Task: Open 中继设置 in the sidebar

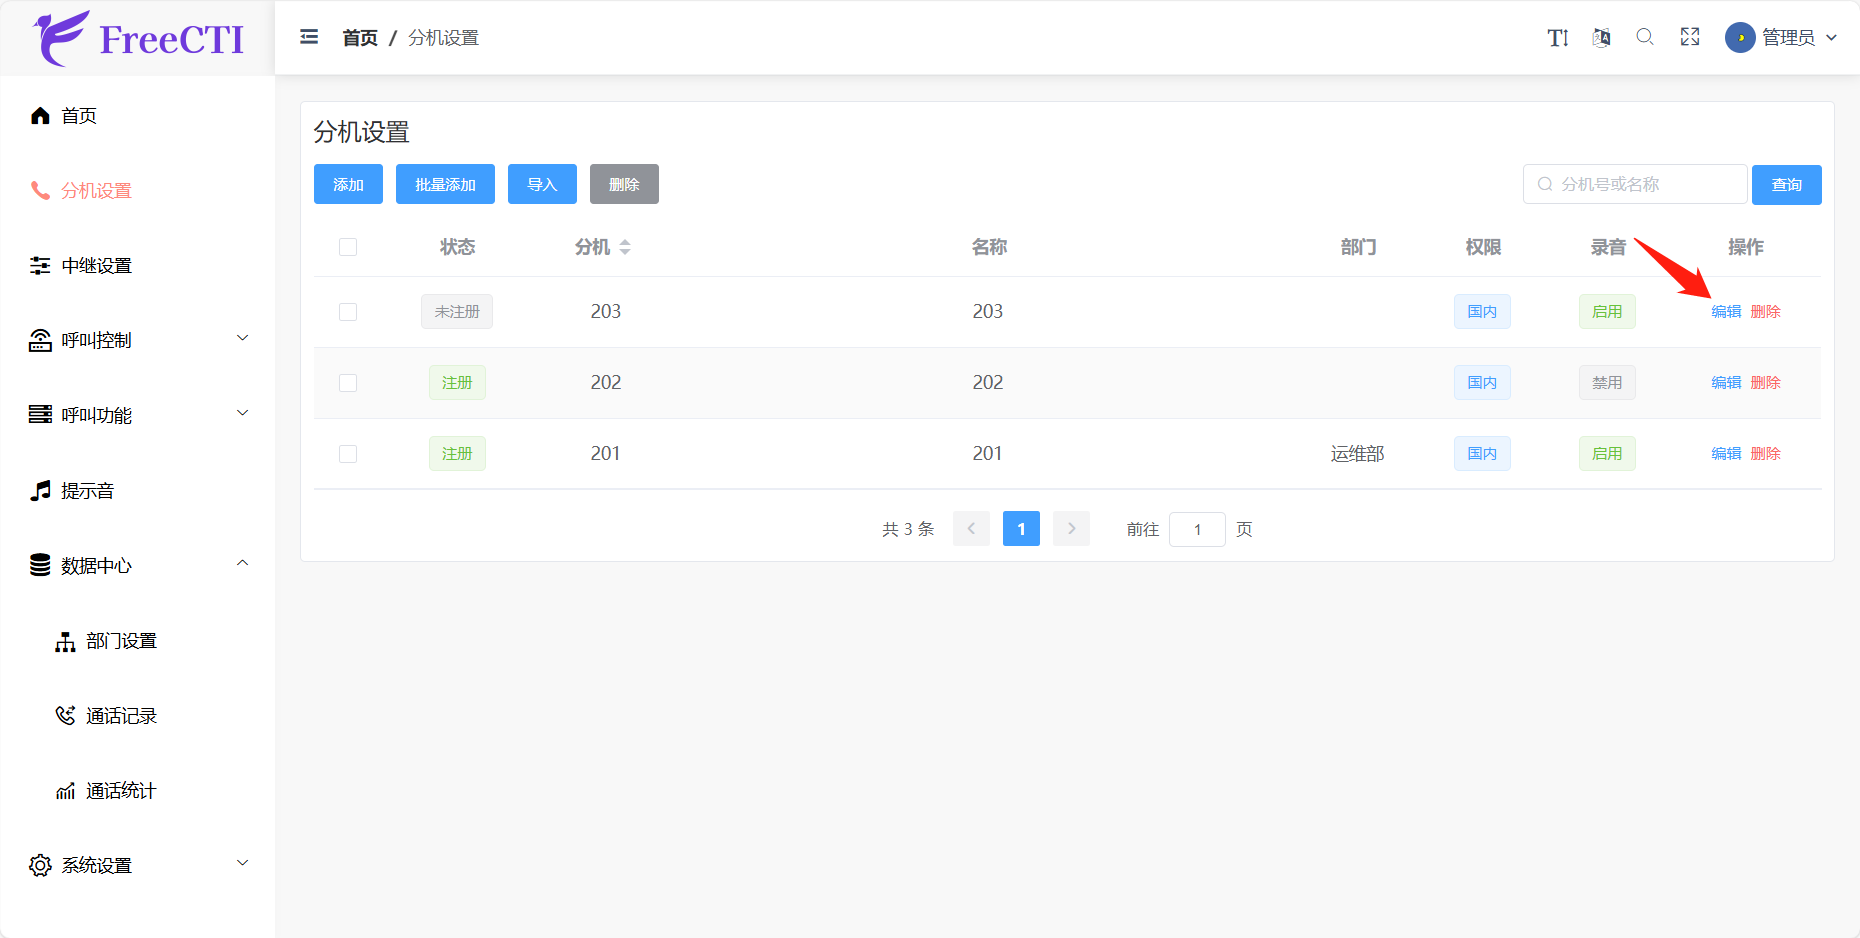Action: [97, 265]
